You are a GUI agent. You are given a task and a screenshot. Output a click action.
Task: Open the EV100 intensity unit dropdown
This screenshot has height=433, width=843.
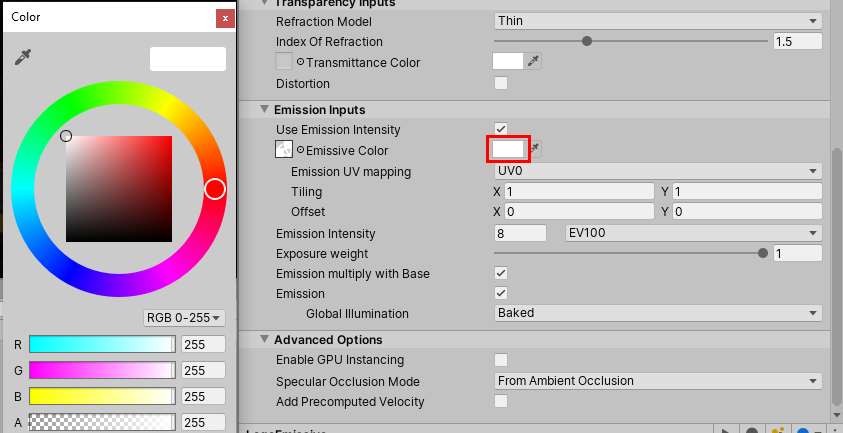[x=693, y=233]
